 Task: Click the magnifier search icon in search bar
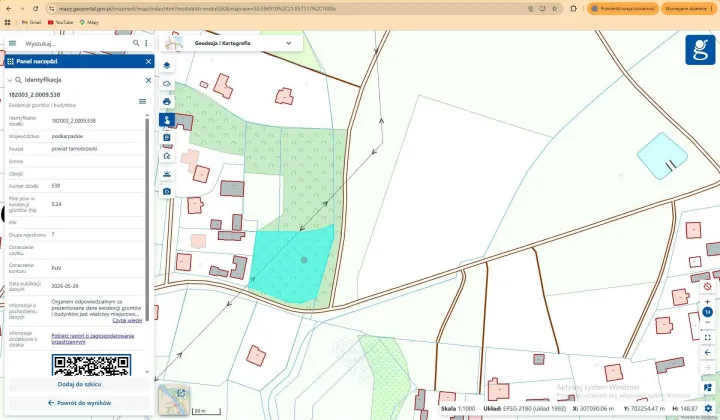click(136, 43)
